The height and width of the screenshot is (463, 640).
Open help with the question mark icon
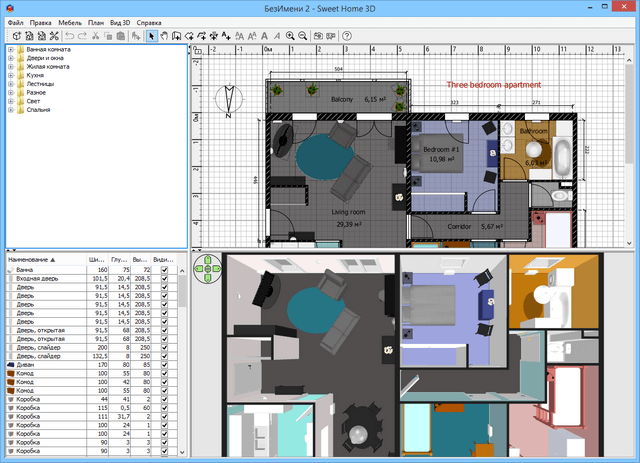347,36
